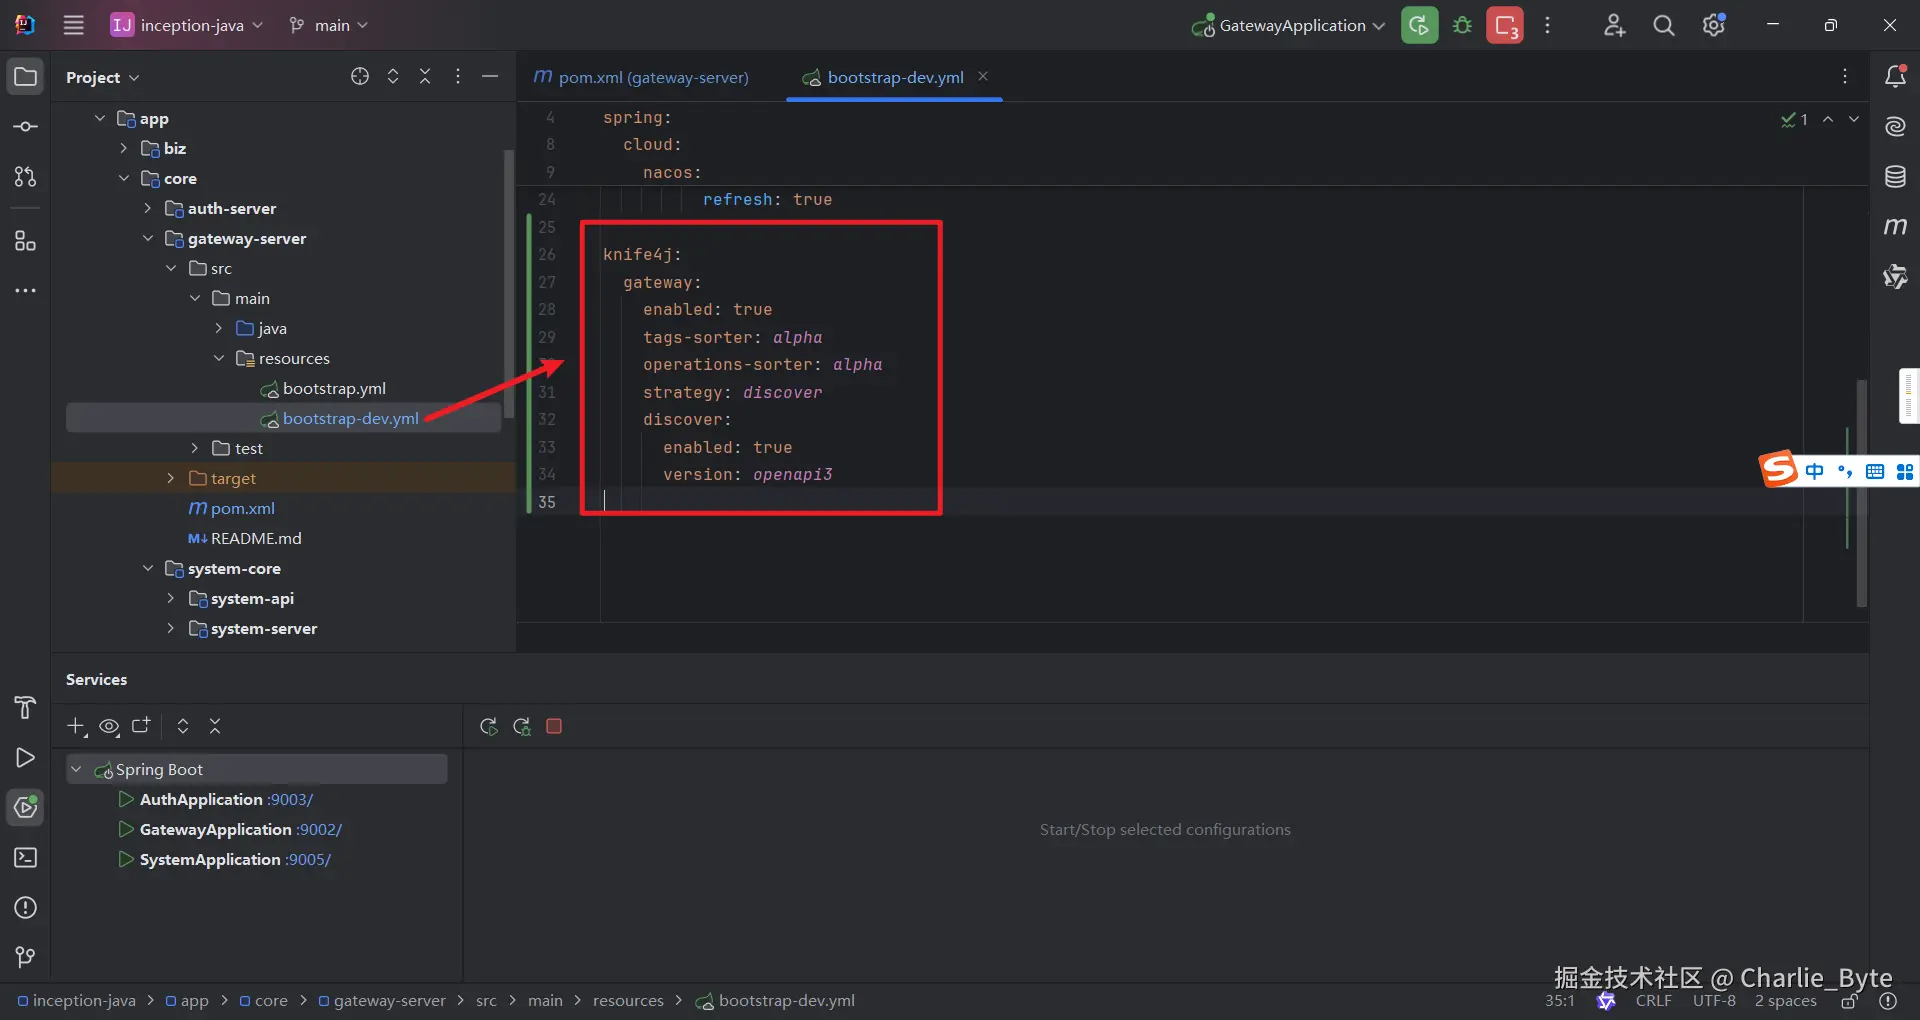Open the Commit tool window icon

(26, 127)
